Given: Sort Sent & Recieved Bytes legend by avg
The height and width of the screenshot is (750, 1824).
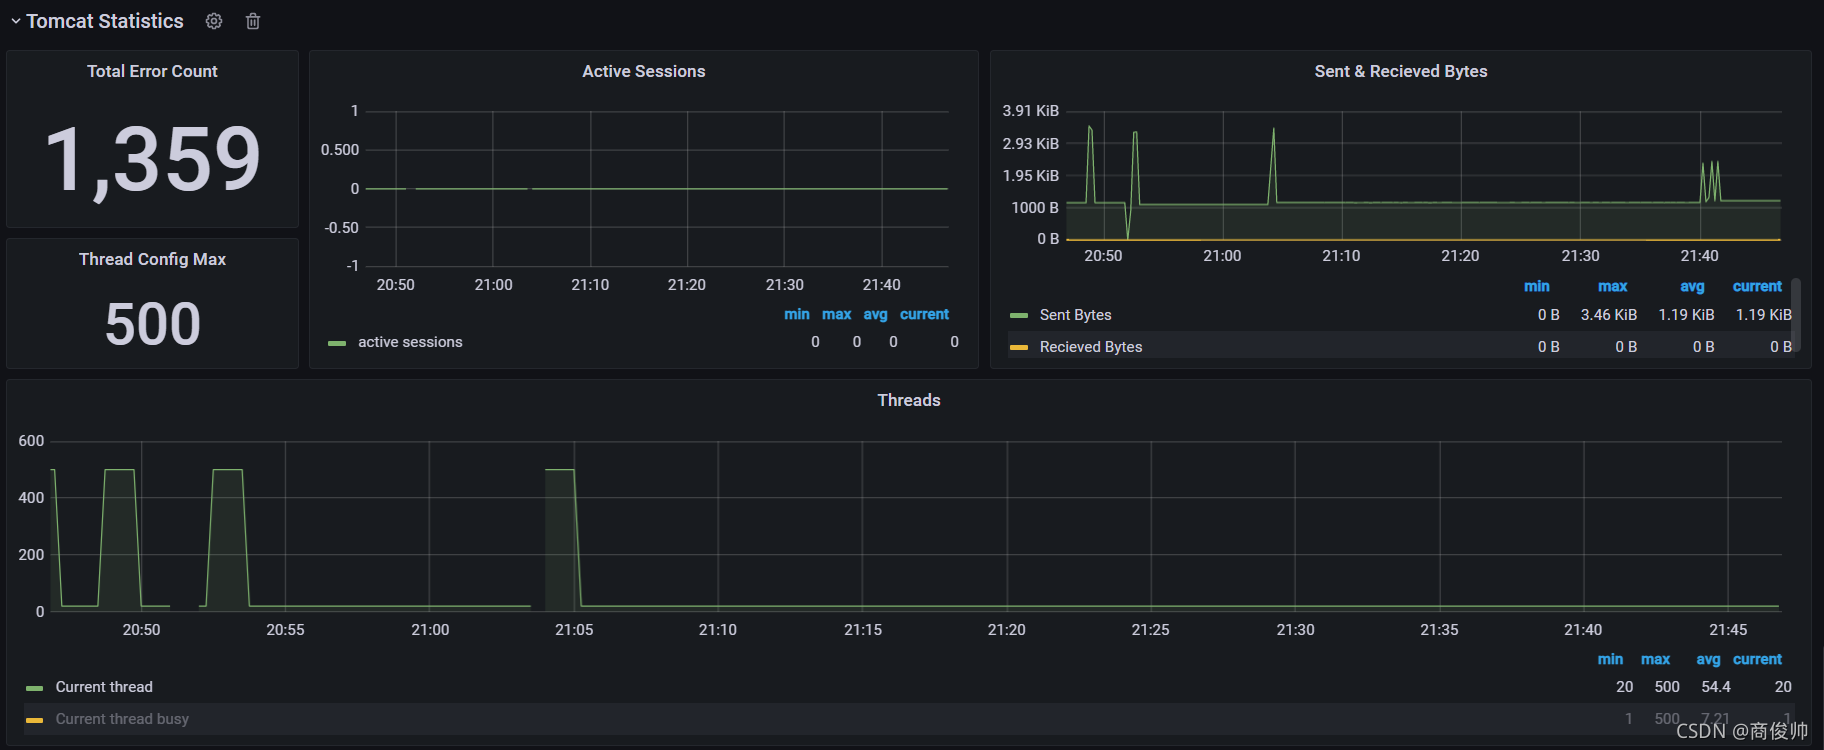Looking at the screenshot, I should click(1692, 286).
